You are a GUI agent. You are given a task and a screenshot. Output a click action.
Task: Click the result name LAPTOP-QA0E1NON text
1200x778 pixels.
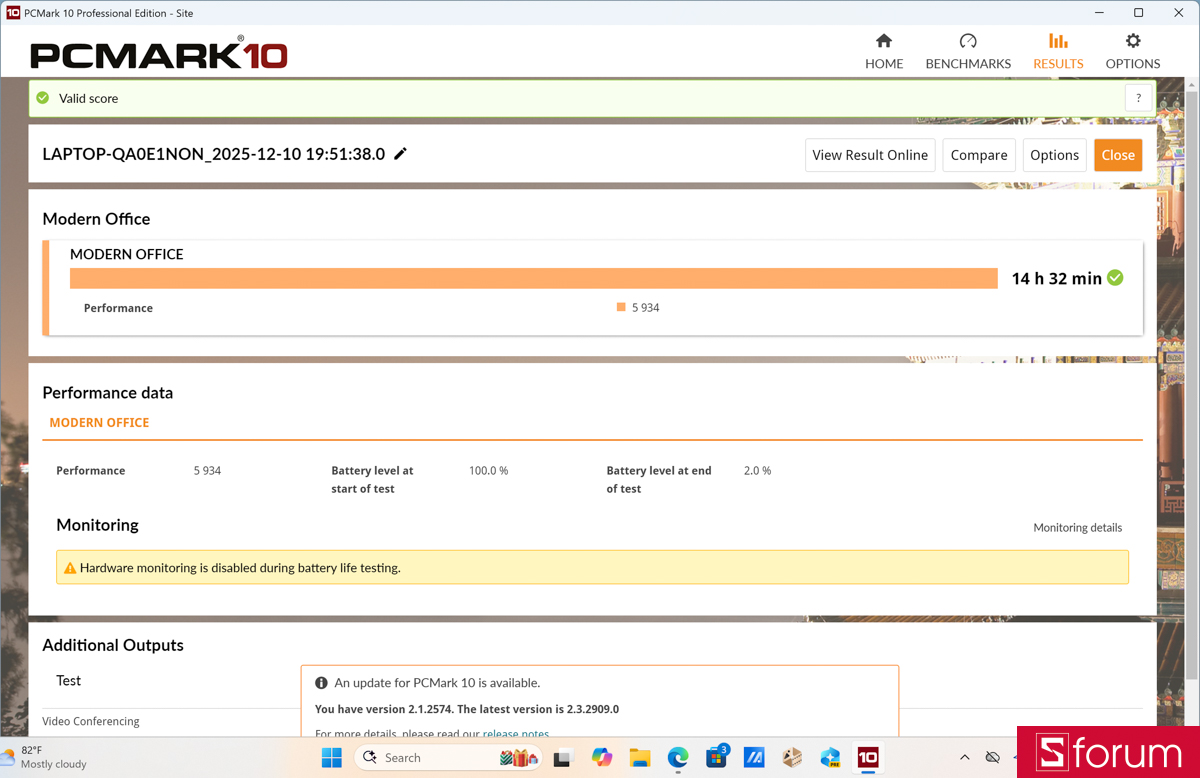pyautogui.click(x=213, y=154)
